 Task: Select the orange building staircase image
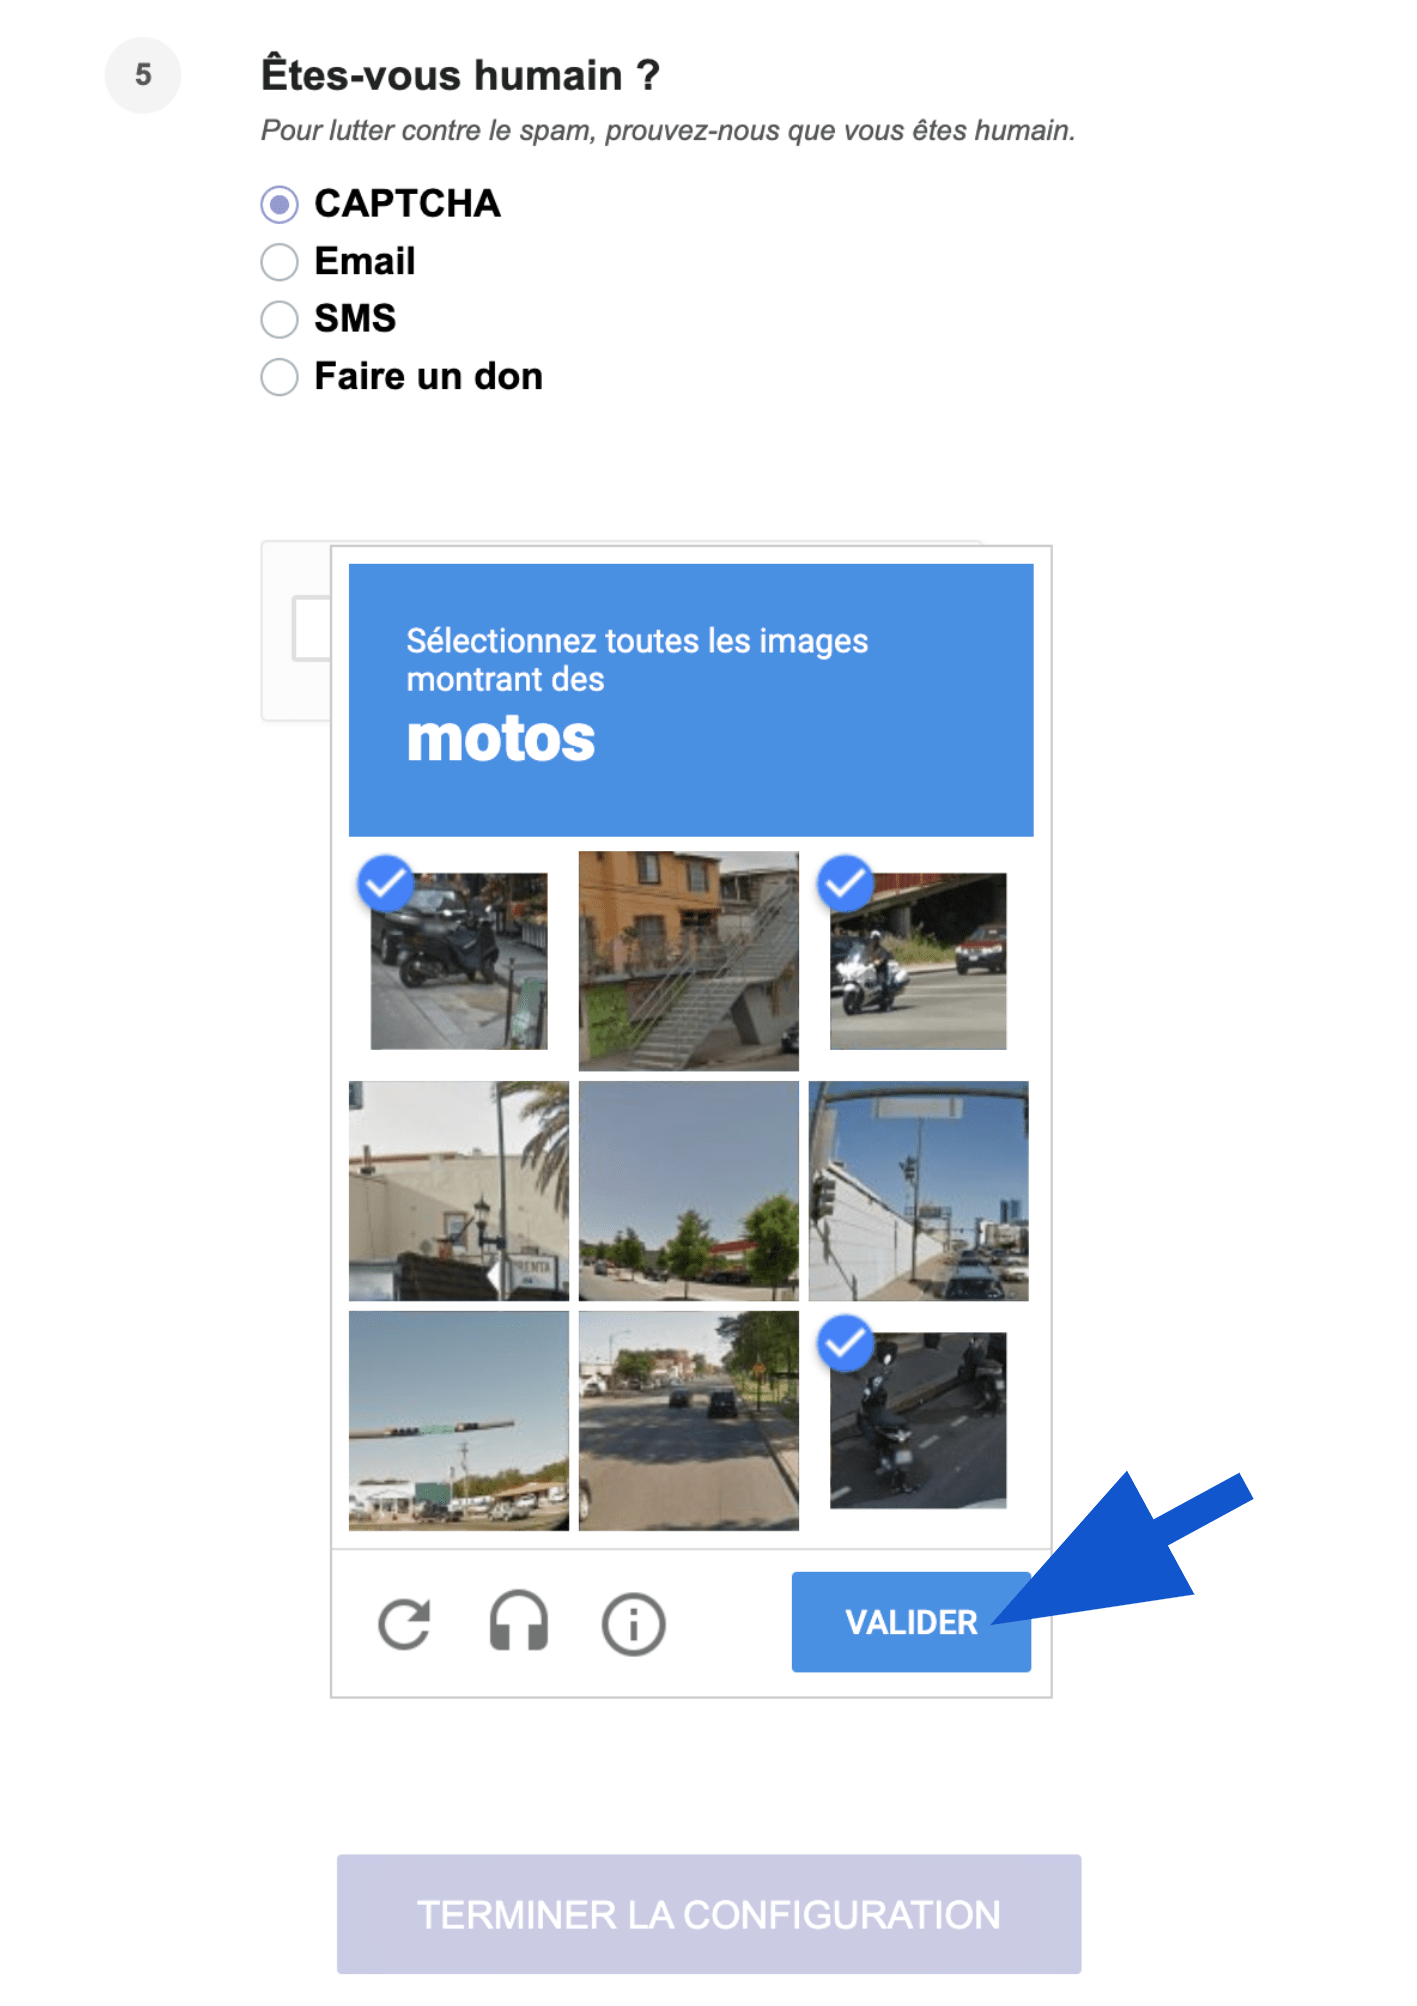coord(689,961)
